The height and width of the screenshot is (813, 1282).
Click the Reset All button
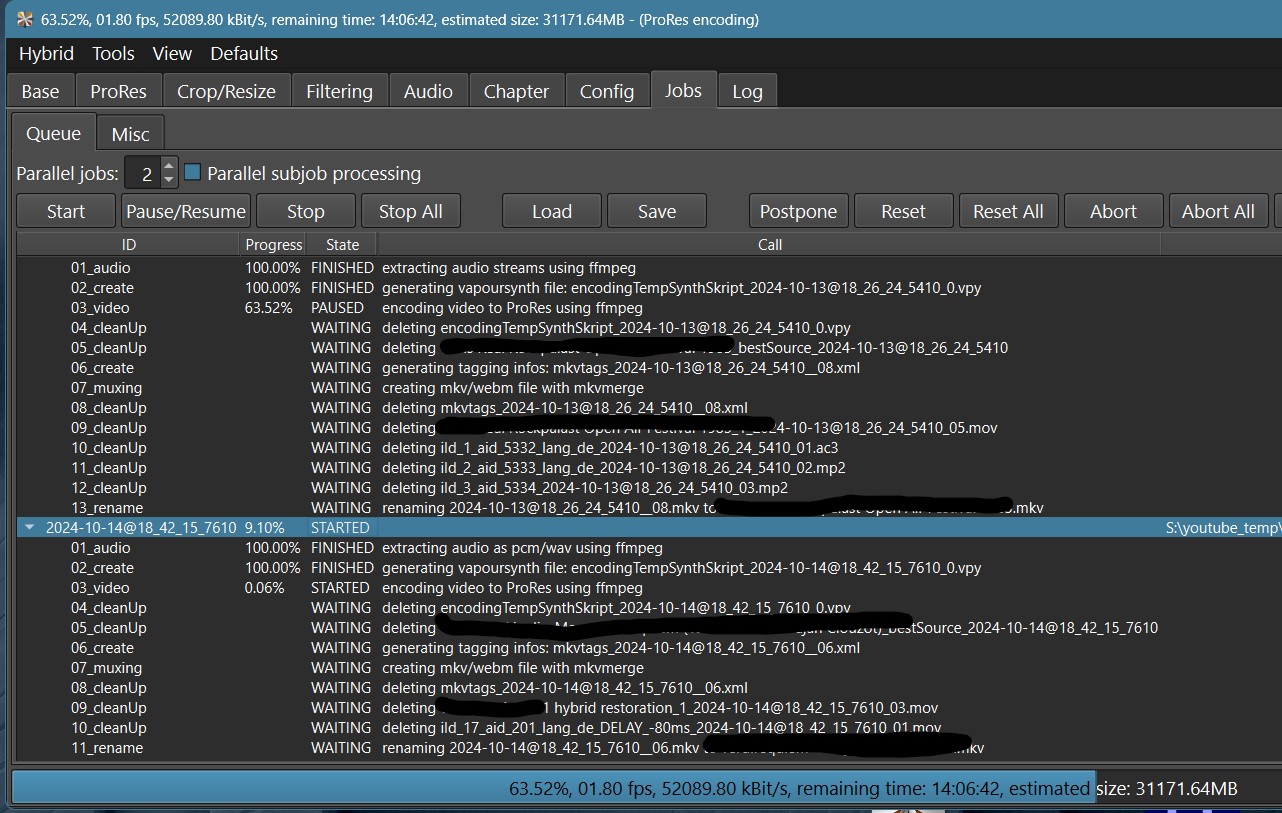pyautogui.click(x=1007, y=211)
